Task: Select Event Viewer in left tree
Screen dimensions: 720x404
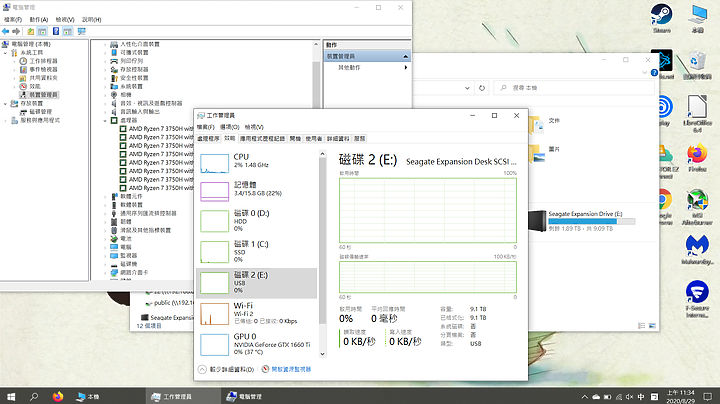Action: [x=39, y=69]
